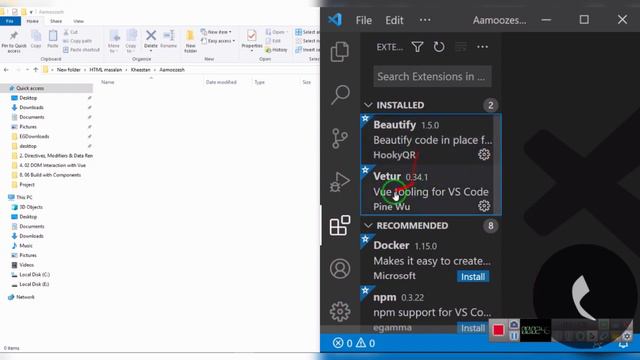Open the Extensions view icon
640x360 pixels.
(x=340, y=225)
